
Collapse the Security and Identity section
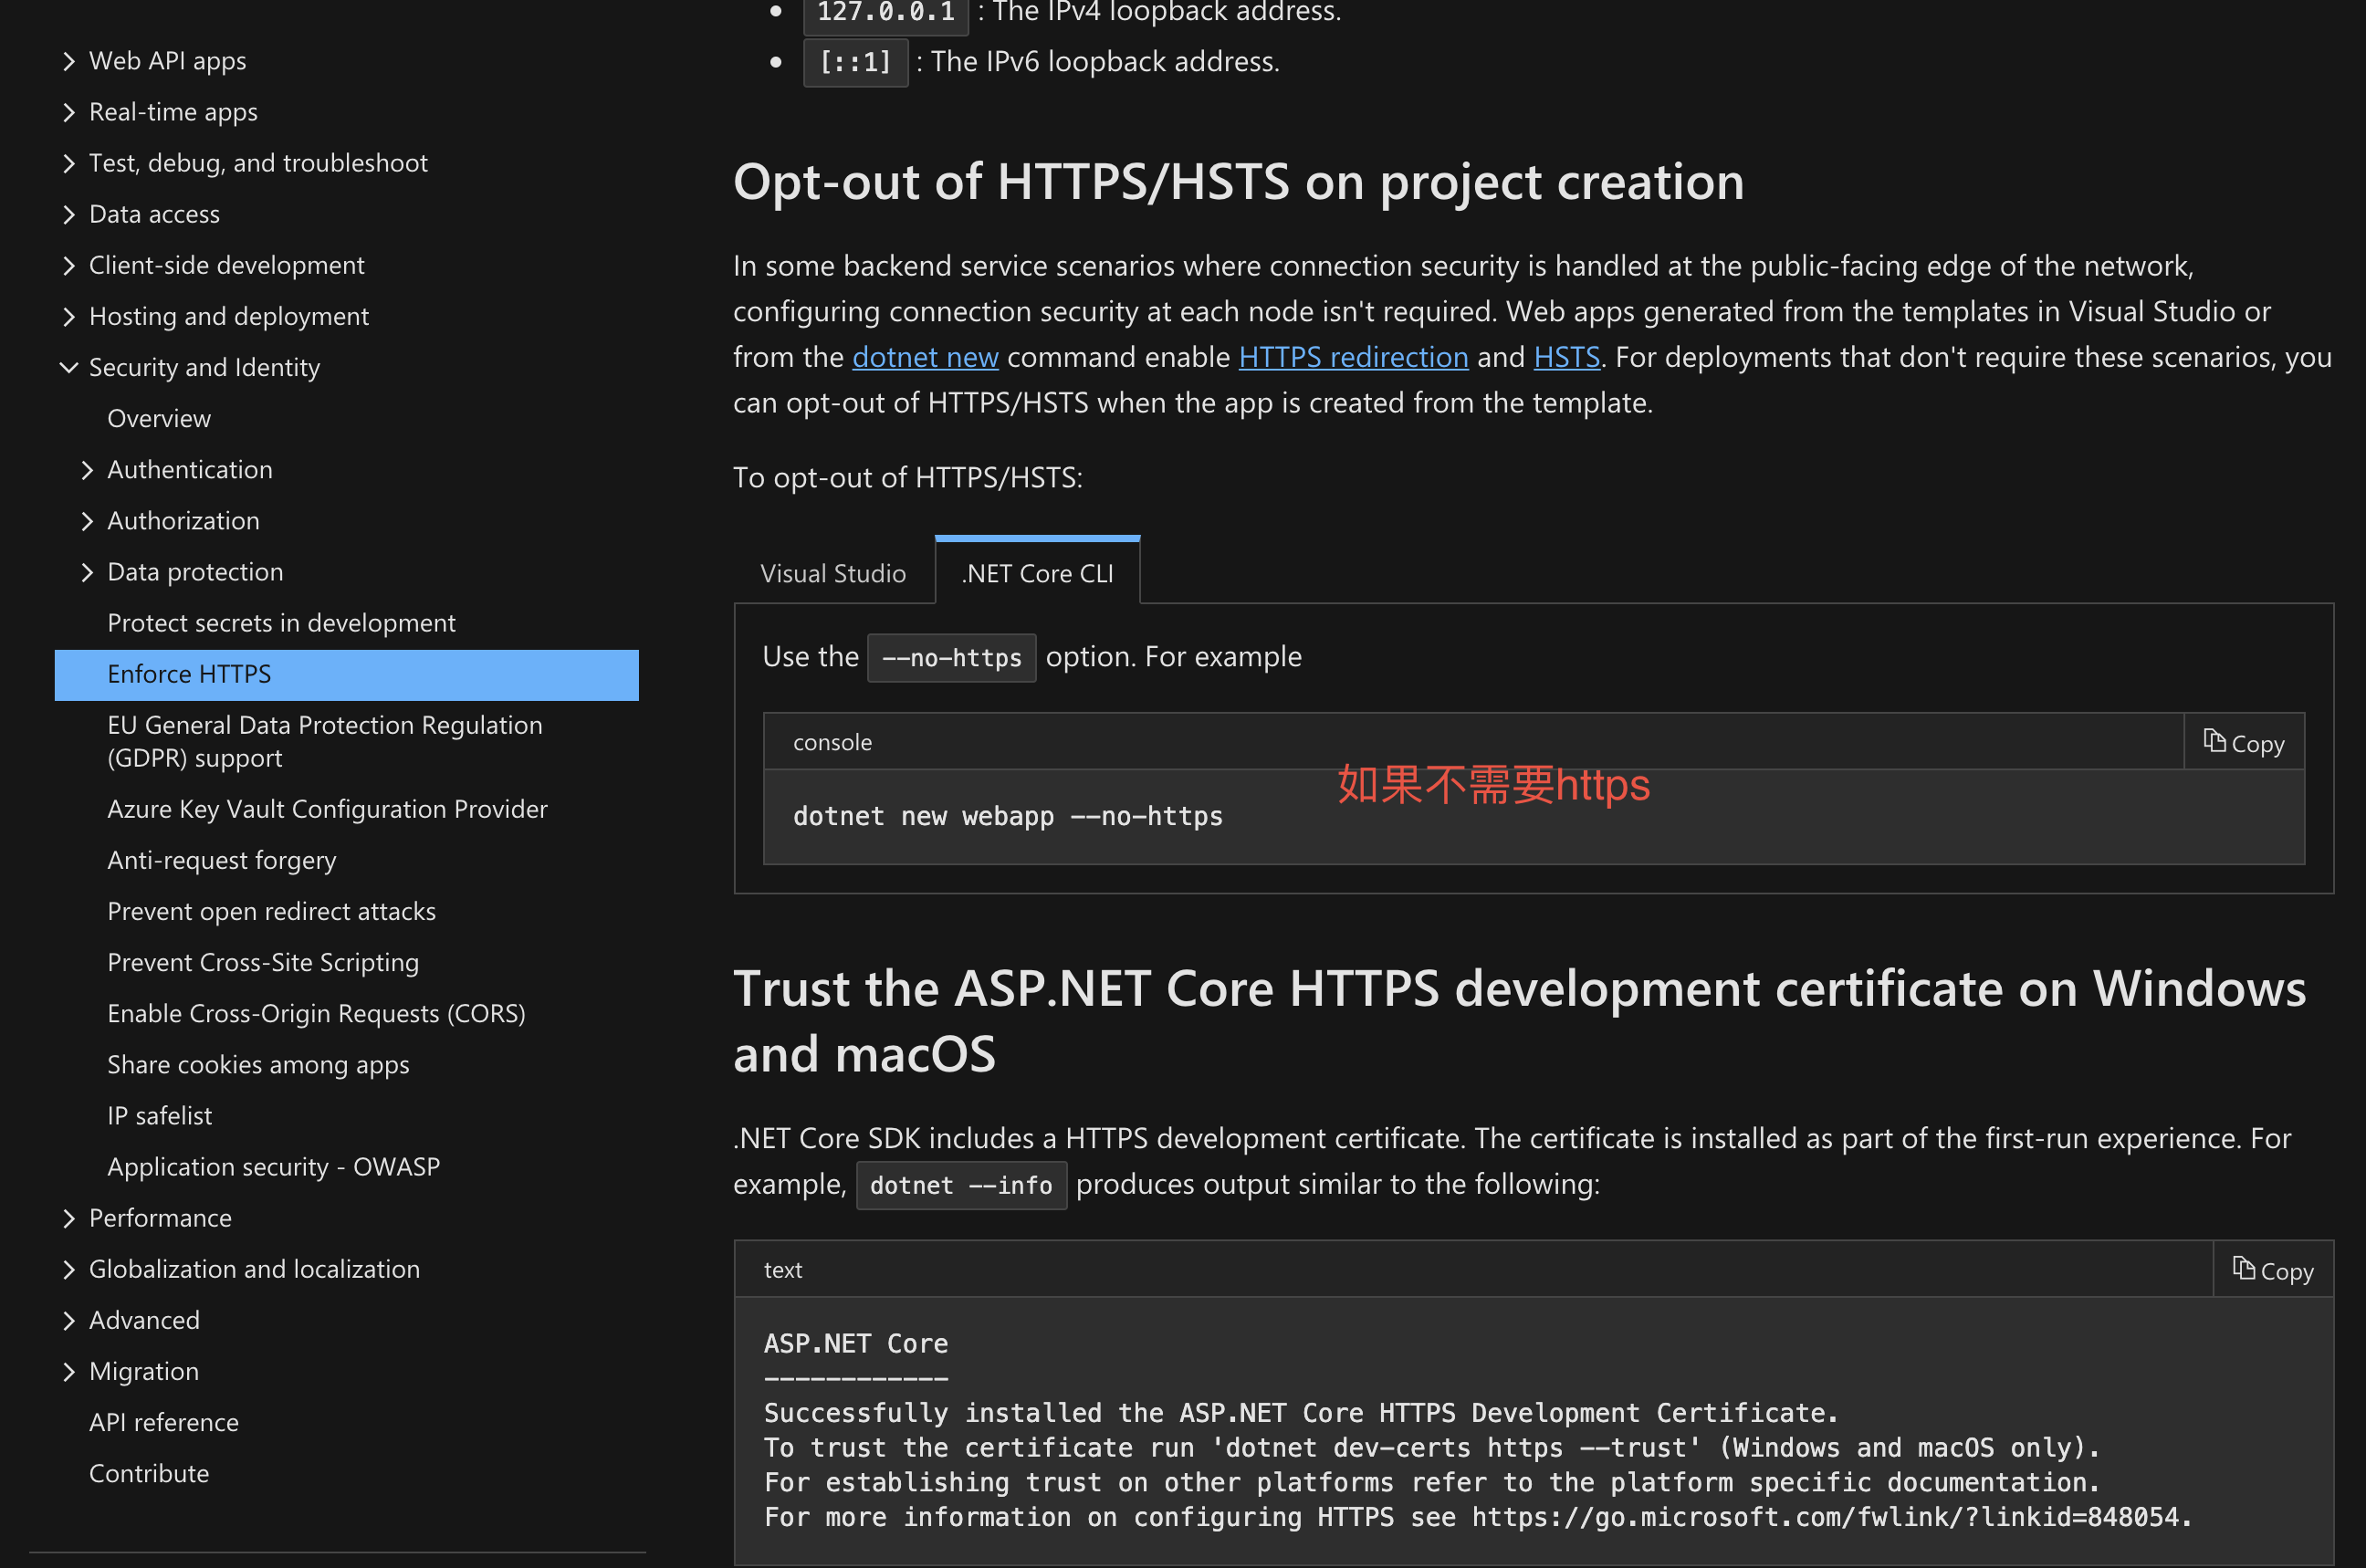[68, 367]
